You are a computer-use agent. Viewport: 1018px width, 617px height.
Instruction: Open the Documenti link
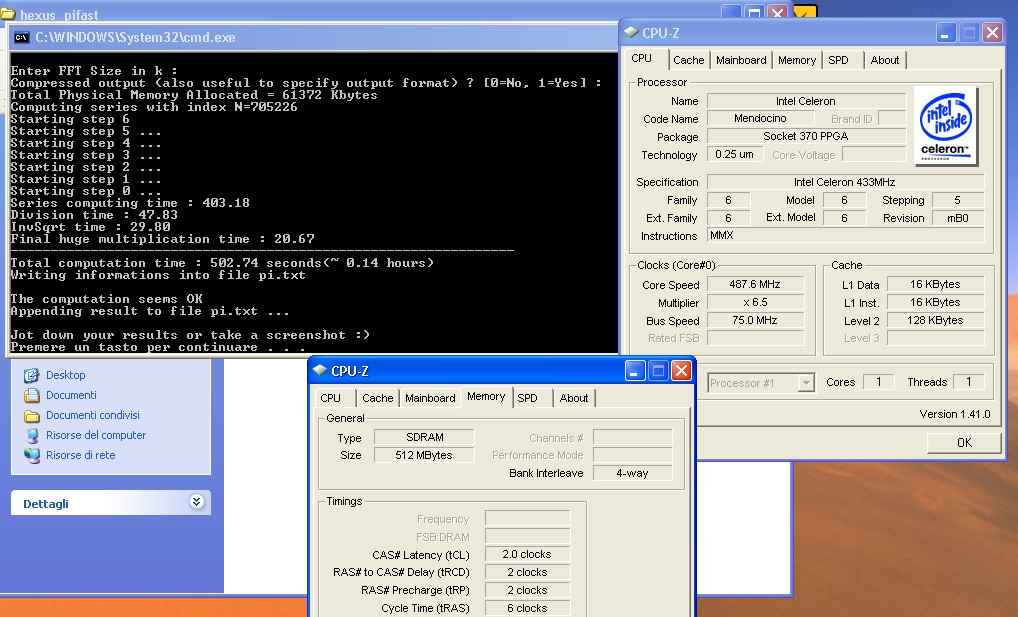tap(71, 395)
